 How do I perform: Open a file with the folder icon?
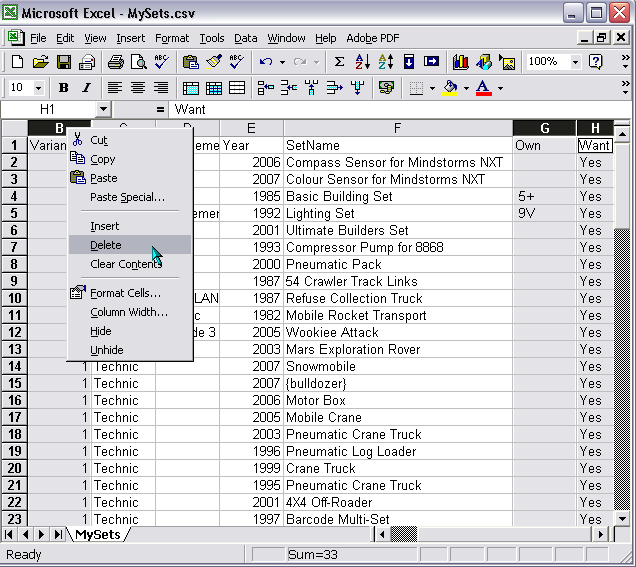[40, 62]
